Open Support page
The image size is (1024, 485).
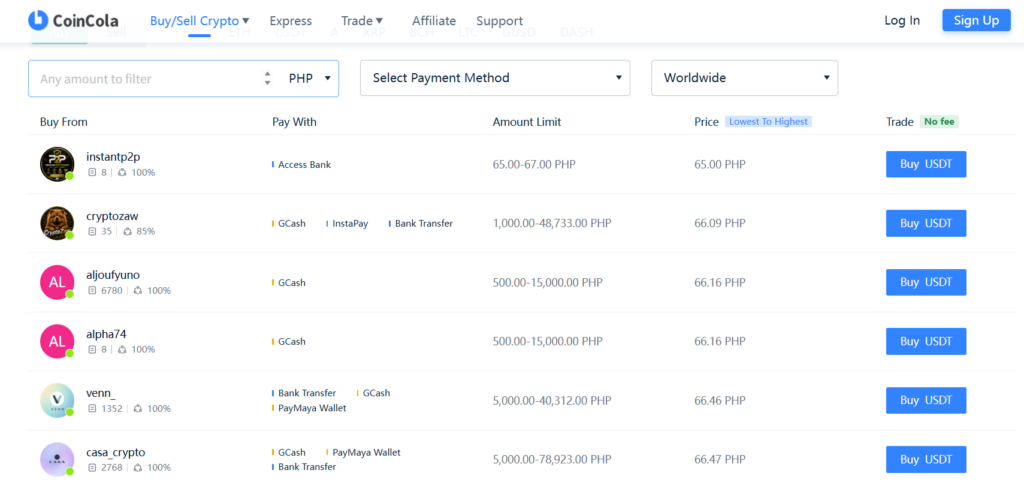coord(500,21)
